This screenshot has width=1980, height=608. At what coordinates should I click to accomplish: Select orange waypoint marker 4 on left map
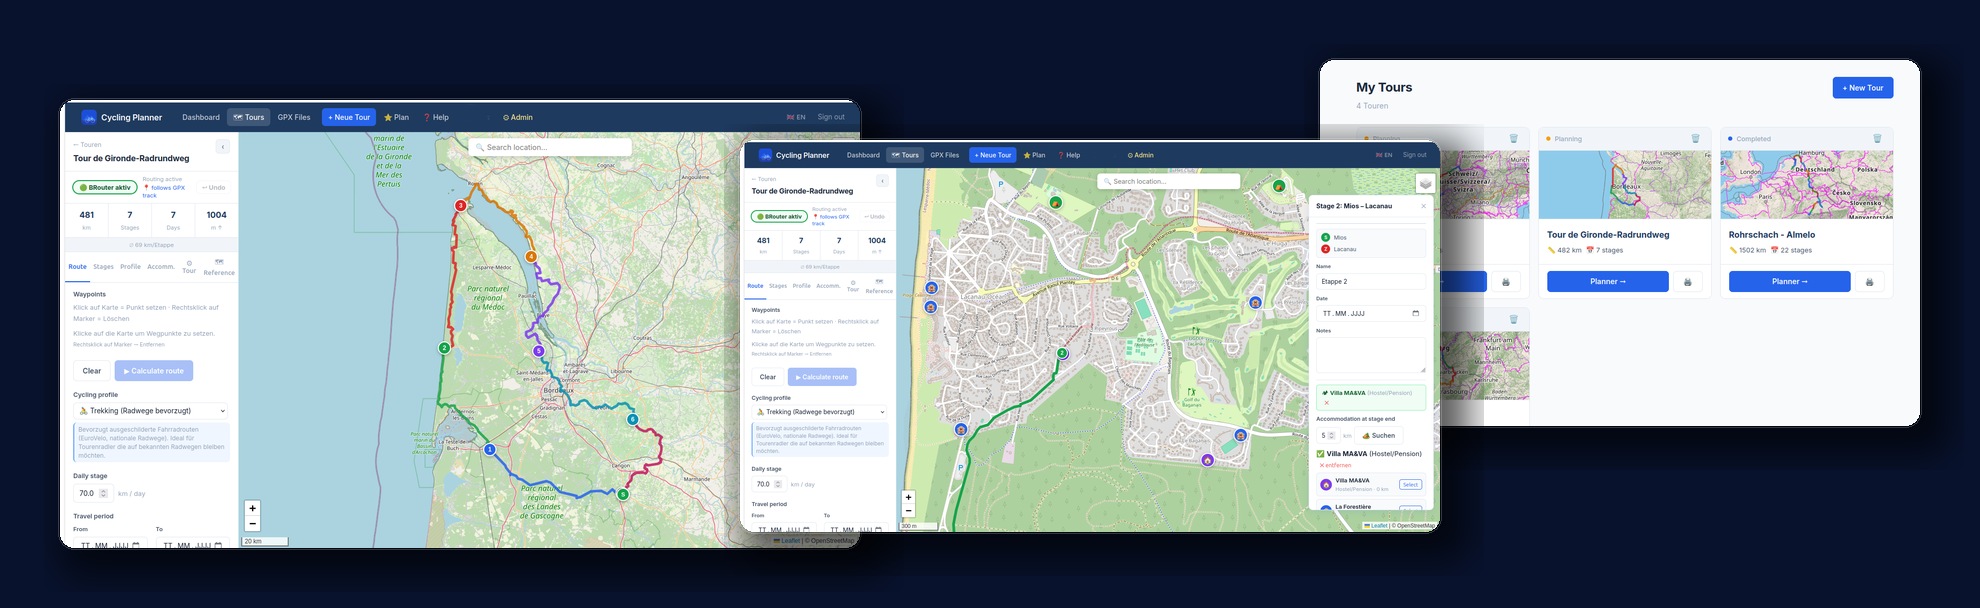click(x=531, y=257)
